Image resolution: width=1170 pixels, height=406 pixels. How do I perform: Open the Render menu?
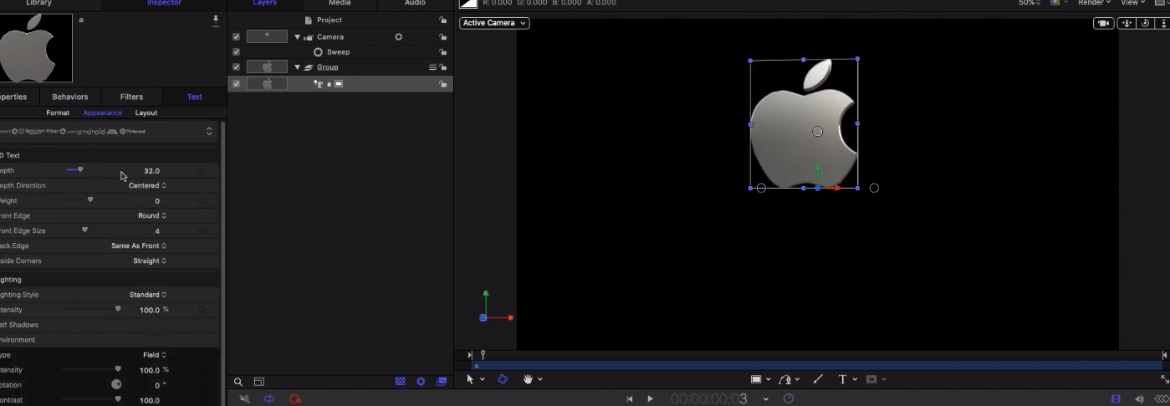pos(1094,3)
